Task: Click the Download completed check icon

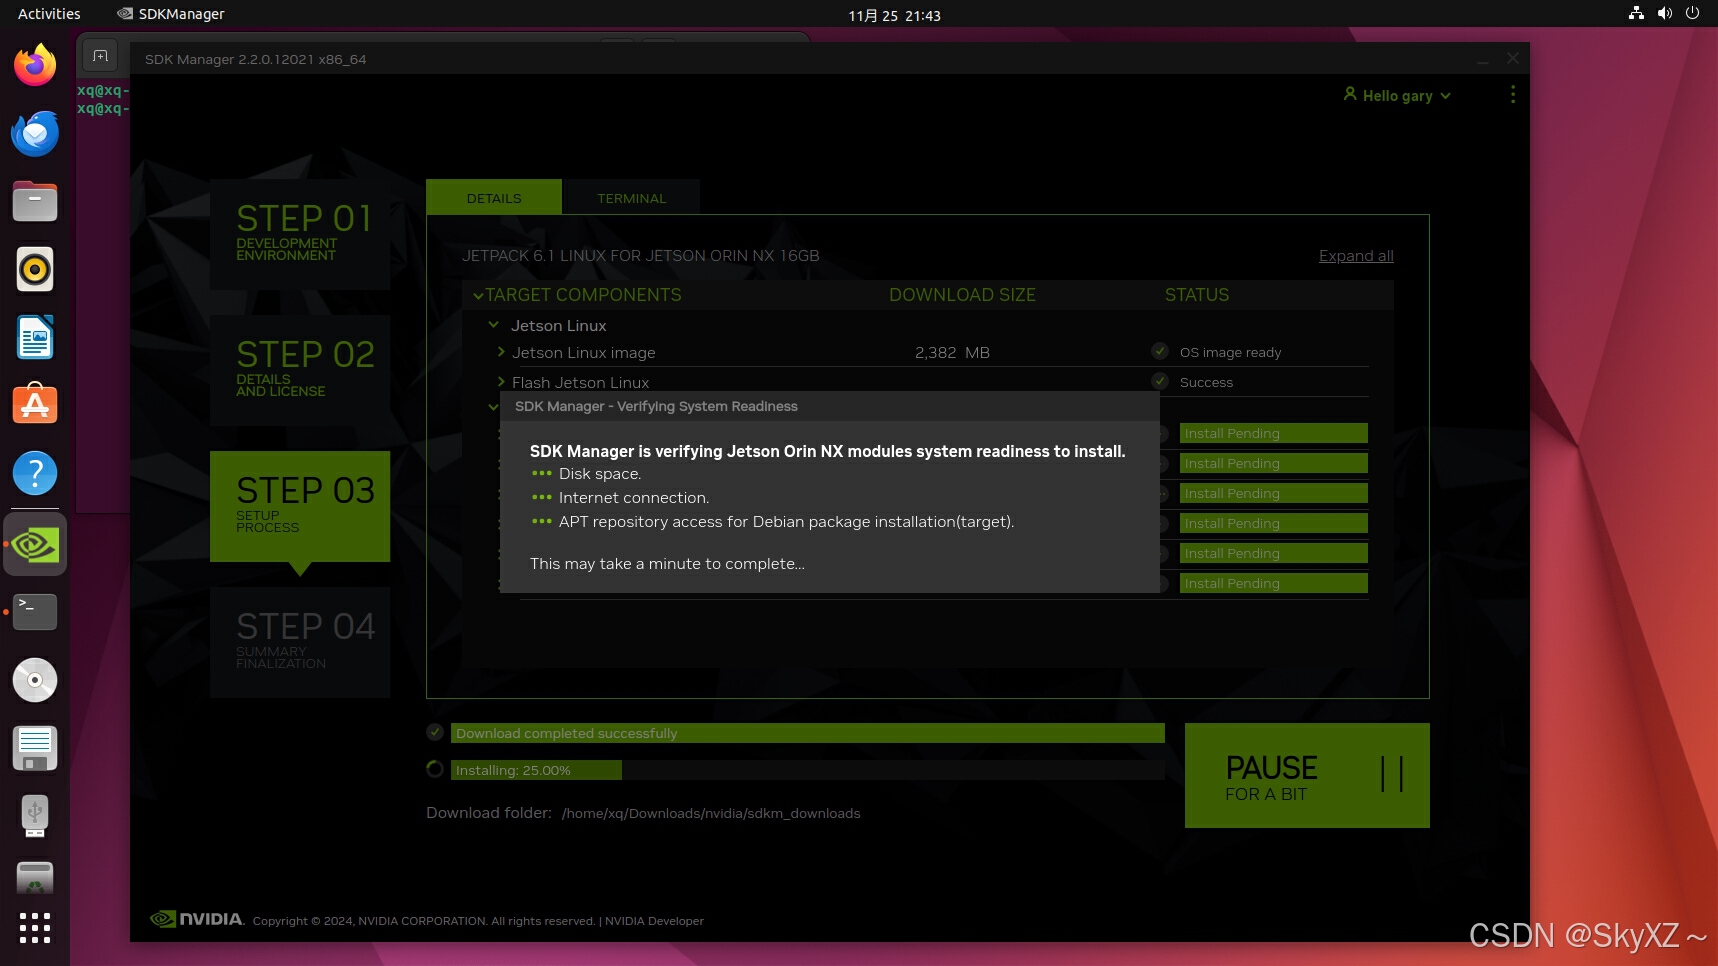Action: (x=435, y=732)
